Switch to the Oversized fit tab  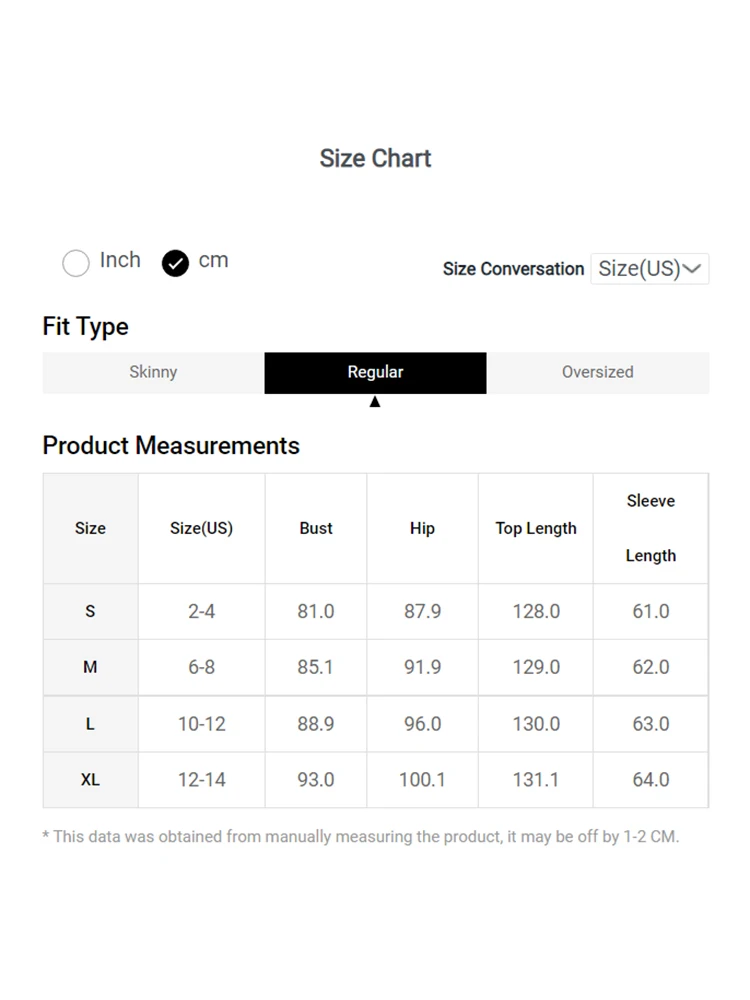pos(597,372)
